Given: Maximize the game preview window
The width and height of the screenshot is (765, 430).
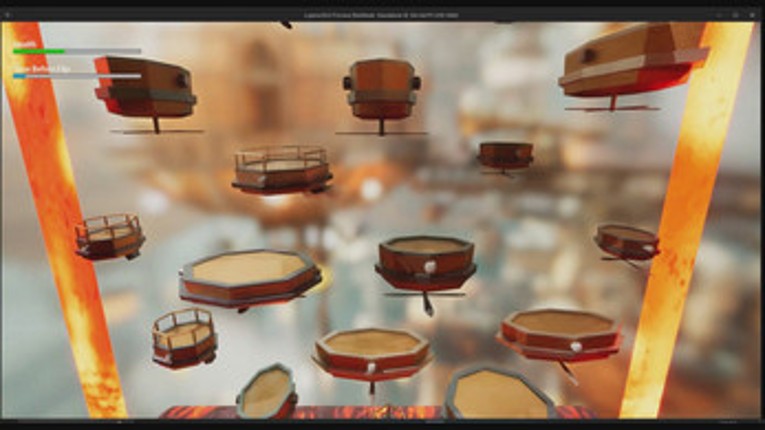Looking at the screenshot, I should click(736, 15).
